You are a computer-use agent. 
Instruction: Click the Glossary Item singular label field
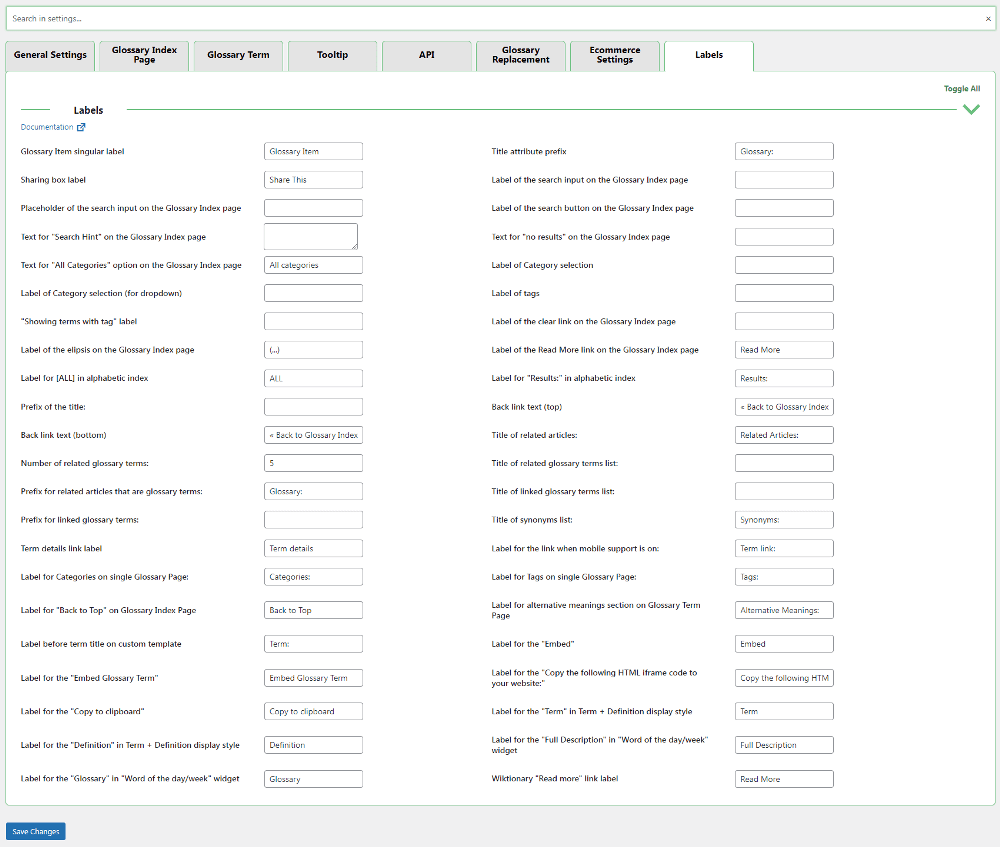point(313,151)
